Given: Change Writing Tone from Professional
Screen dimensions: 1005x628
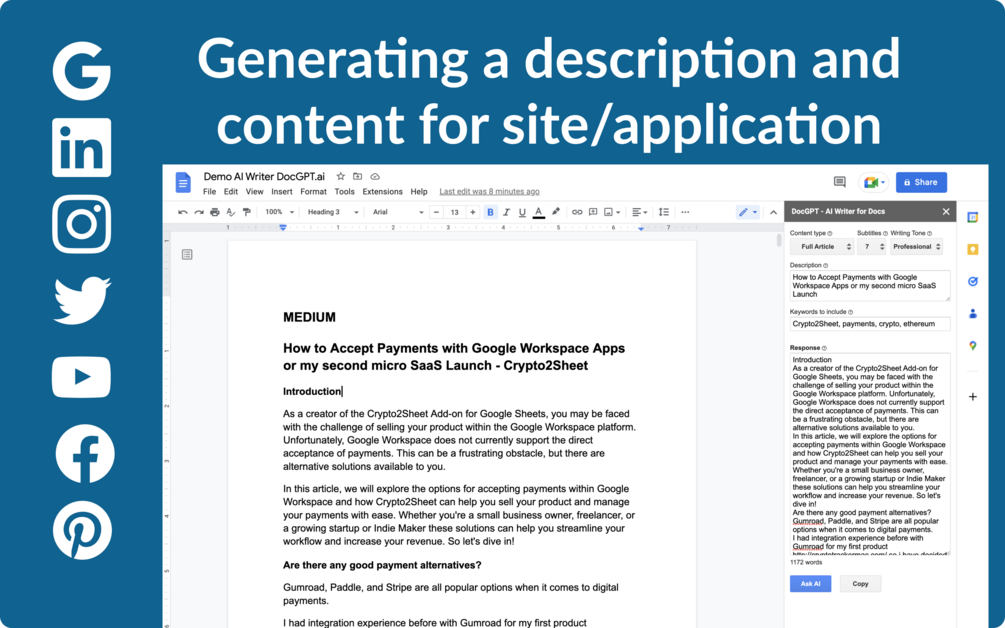Looking at the screenshot, I should click(917, 247).
